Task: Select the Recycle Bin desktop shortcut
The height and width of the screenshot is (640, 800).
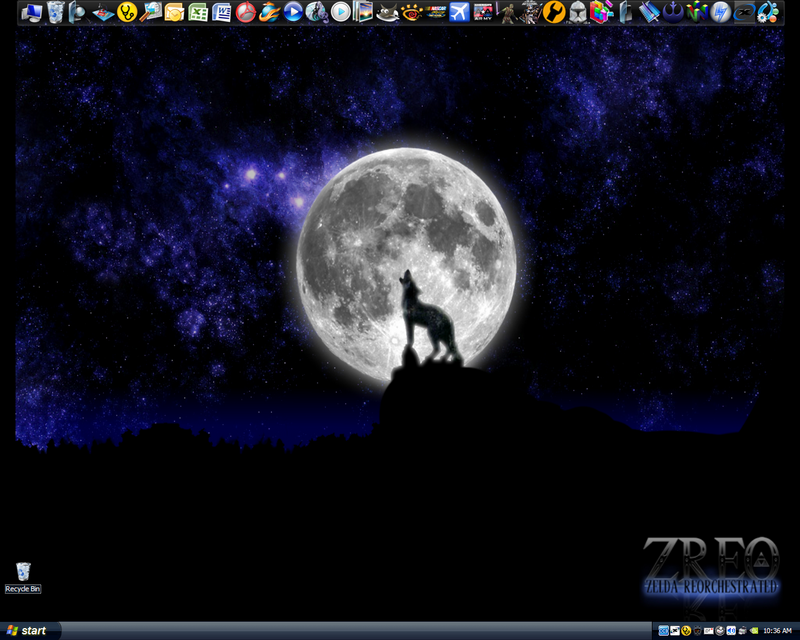Action: pyautogui.click(x=23, y=577)
